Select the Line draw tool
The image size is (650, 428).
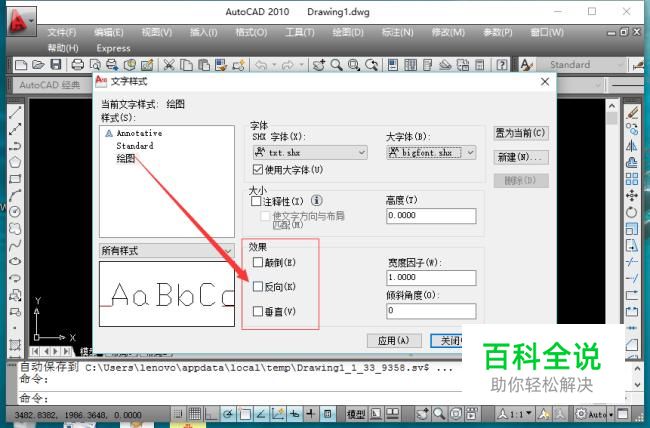pyautogui.click(x=15, y=112)
